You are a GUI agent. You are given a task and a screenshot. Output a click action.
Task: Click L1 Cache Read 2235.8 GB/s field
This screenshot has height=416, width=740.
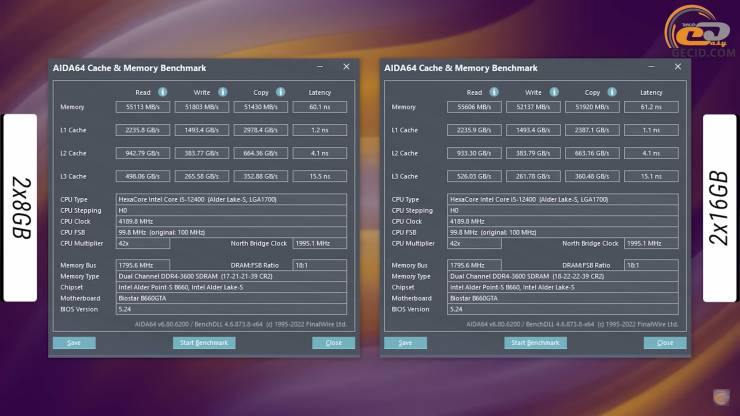click(143, 130)
